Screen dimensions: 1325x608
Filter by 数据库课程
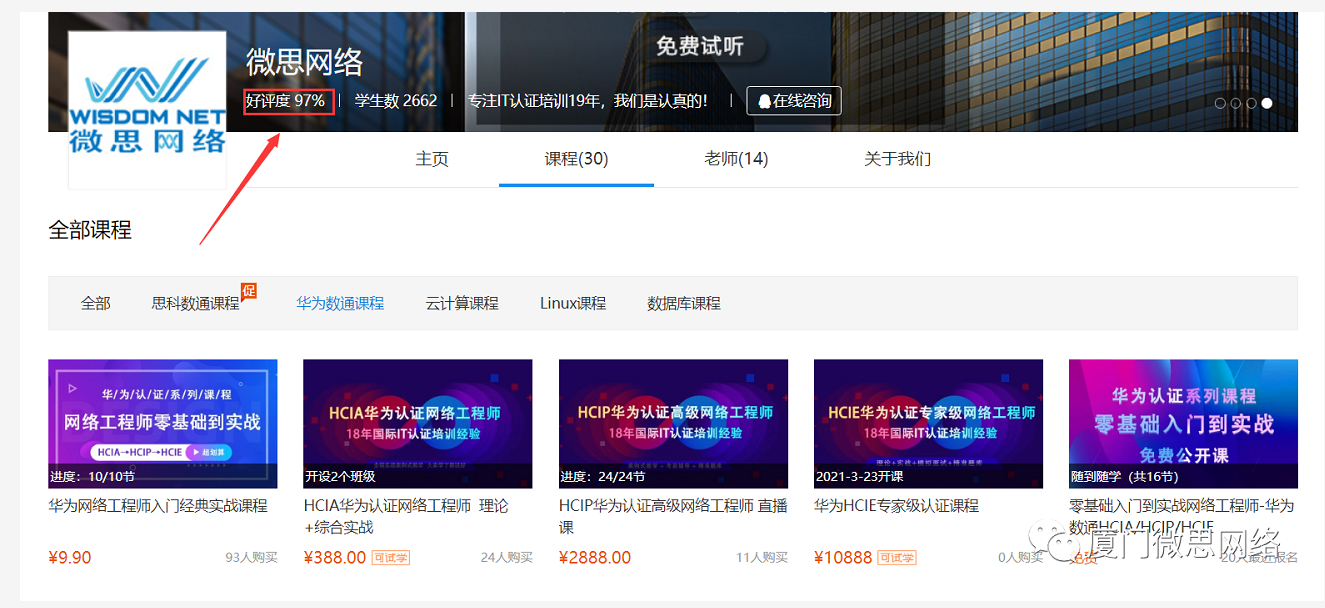(684, 303)
